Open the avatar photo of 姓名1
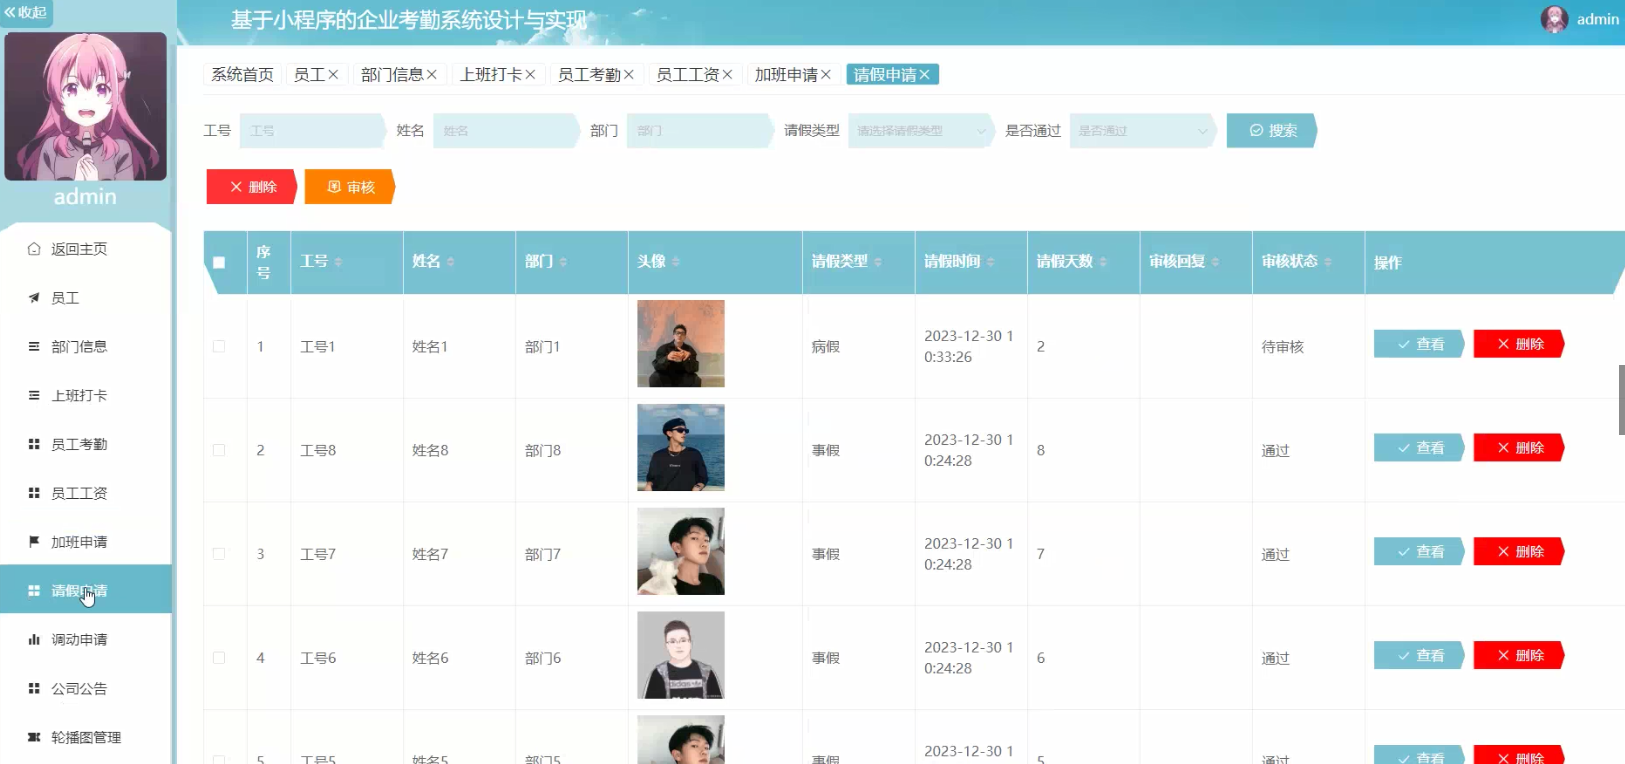This screenshot has height=764, width=1625. [681, 344]
